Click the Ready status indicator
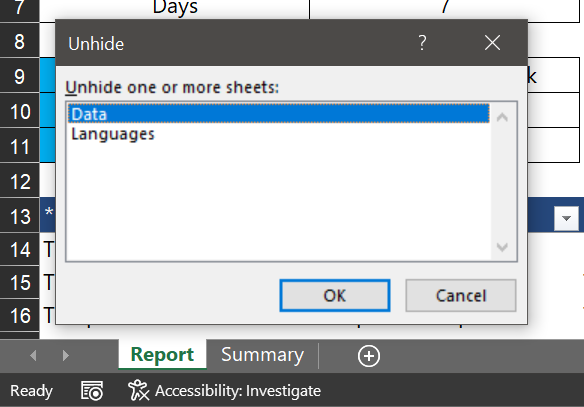This screenshot has width=584, height=407. (32, 391)
